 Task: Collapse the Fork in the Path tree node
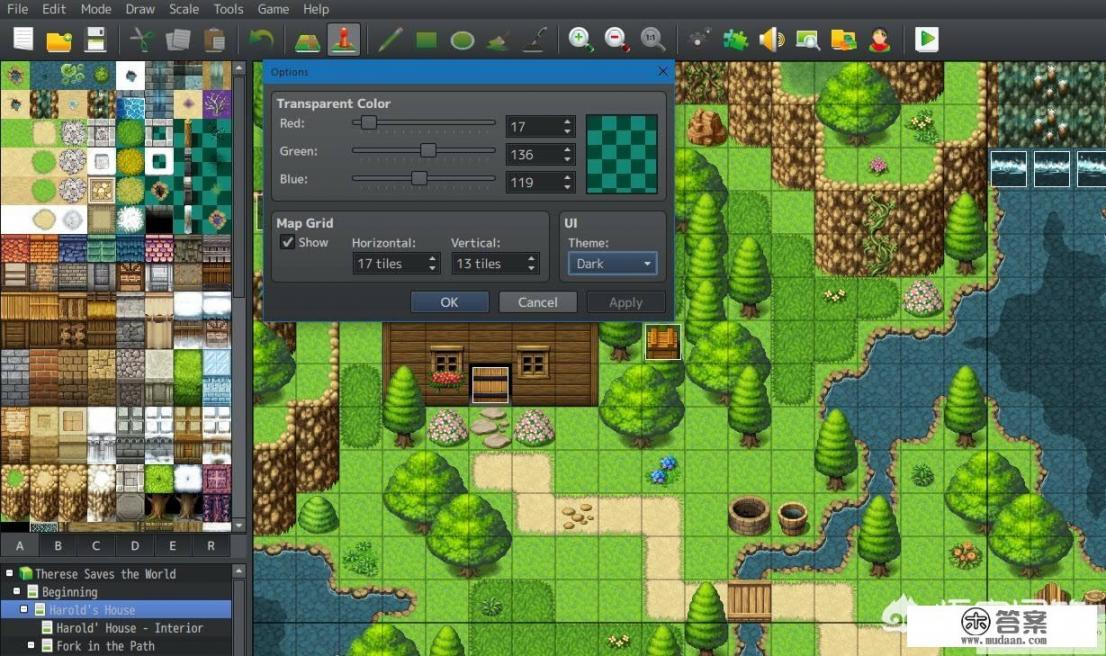pyautogui.click(x=31, y=645)
